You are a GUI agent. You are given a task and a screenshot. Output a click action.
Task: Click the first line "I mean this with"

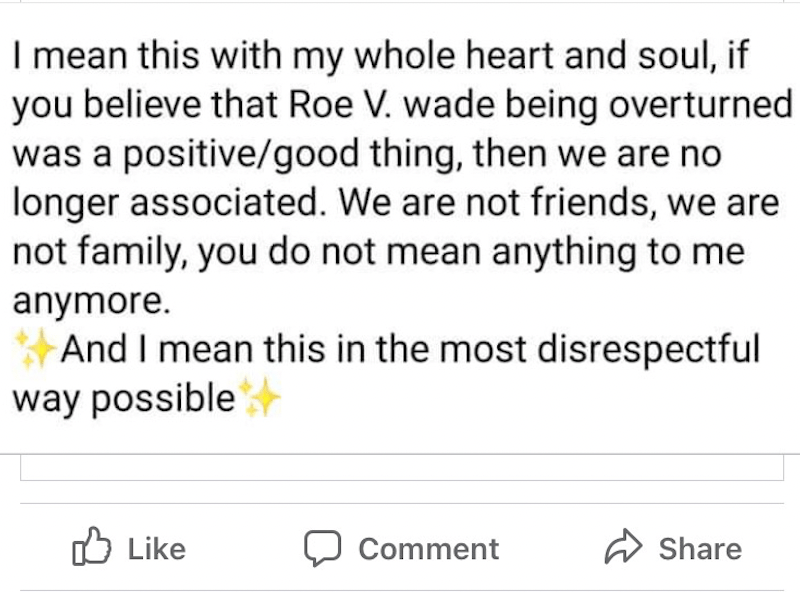(x=147, y=55)
